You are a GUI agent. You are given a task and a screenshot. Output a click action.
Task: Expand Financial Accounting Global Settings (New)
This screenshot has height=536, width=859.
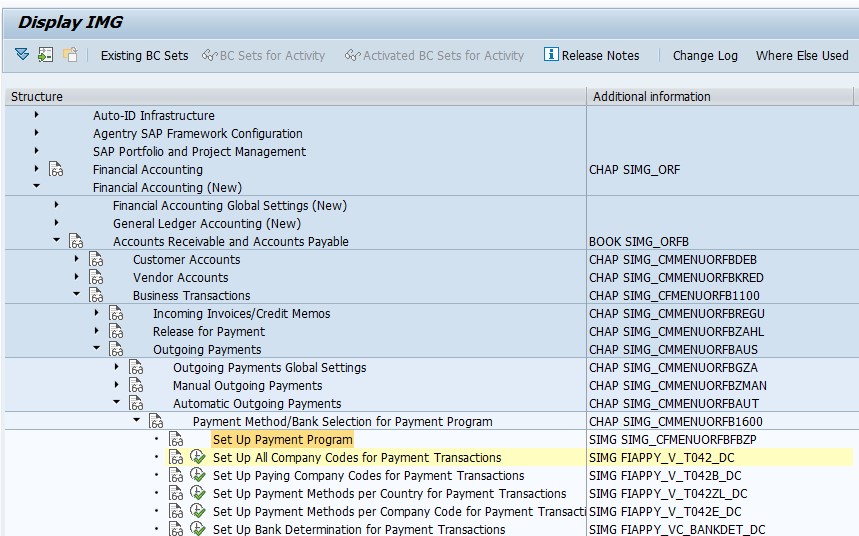pyautogui.click(x=56, y=204)
